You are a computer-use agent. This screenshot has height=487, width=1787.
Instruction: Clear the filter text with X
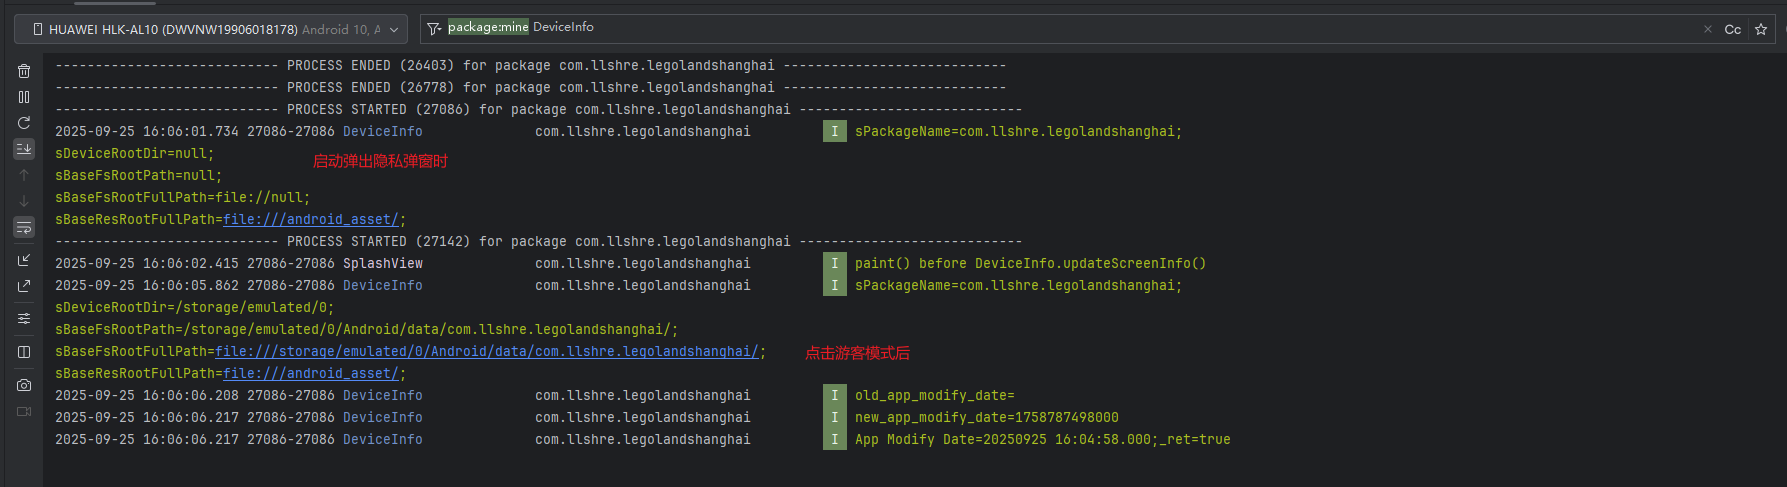coord(1707,29)
